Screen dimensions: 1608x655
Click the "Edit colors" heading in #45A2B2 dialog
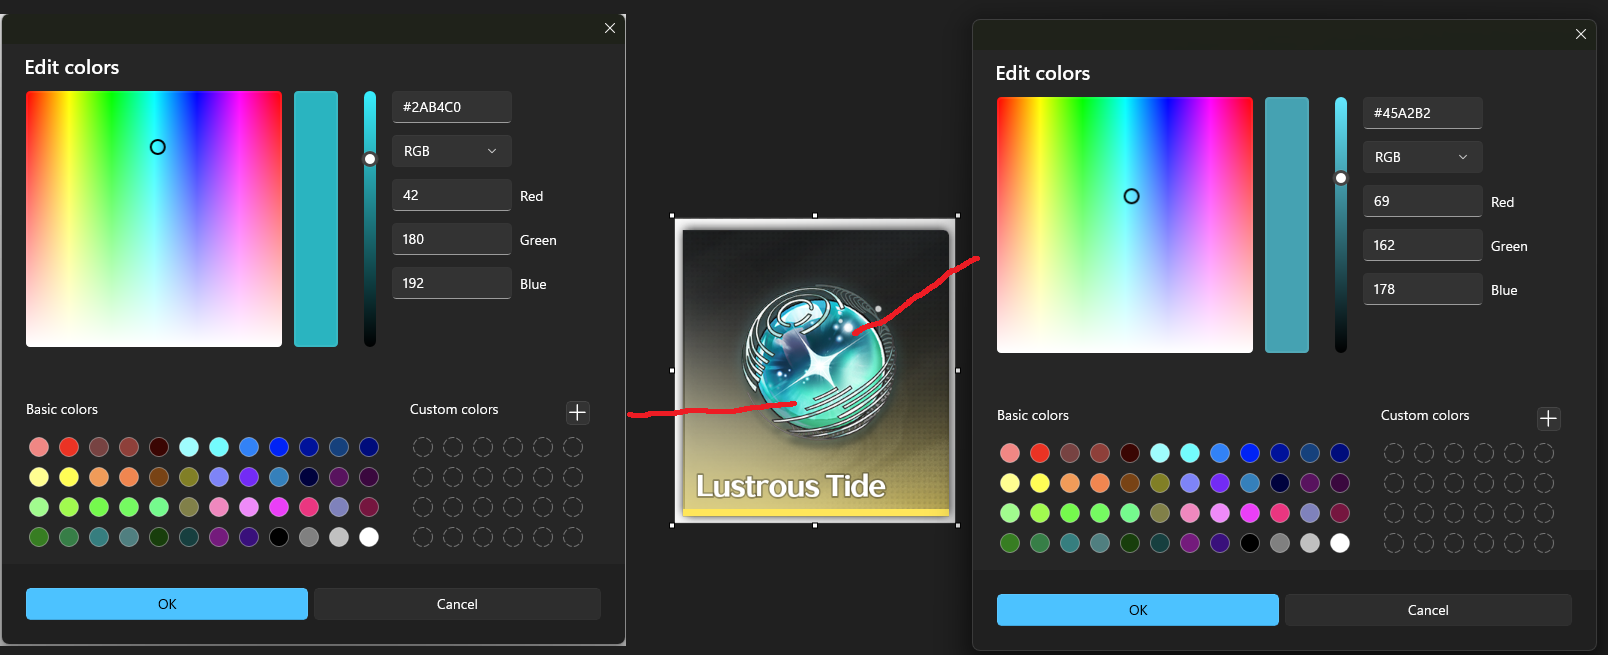click(1043, 73)
